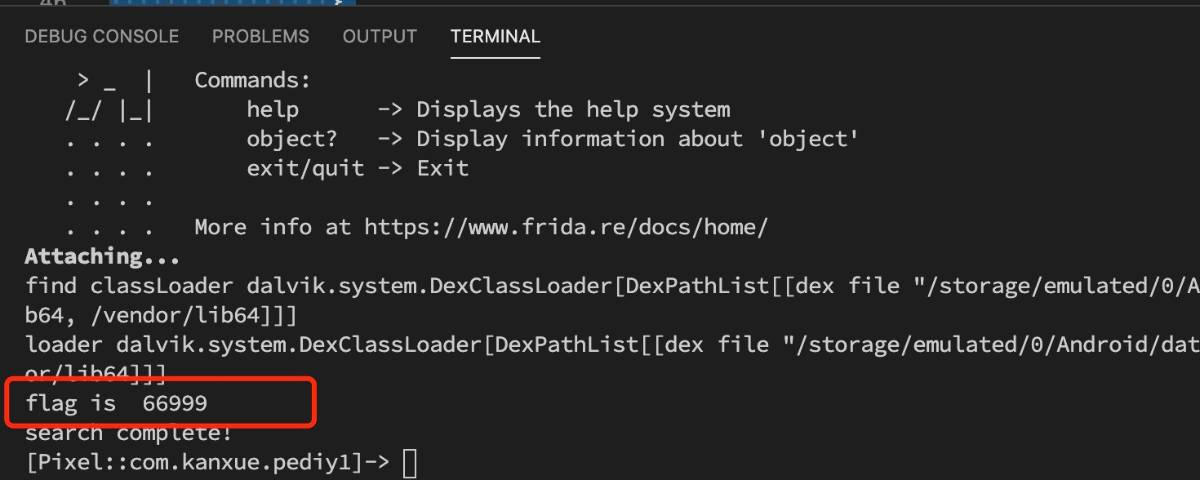The width and height of the screenshot is (1200, 480).
Task: Click the "flag is 66999" output line
Action: coord(117,404)
